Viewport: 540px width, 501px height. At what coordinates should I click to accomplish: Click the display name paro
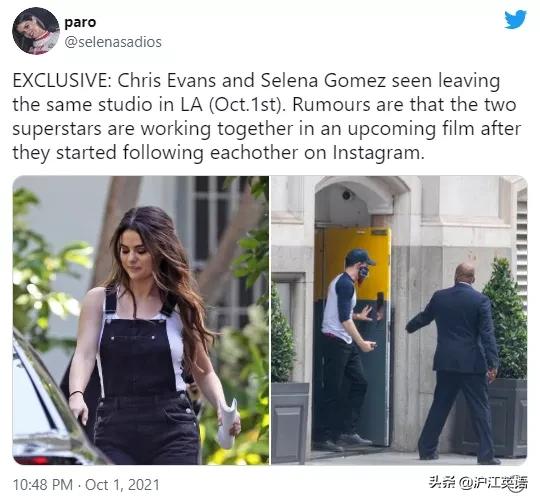80,22
